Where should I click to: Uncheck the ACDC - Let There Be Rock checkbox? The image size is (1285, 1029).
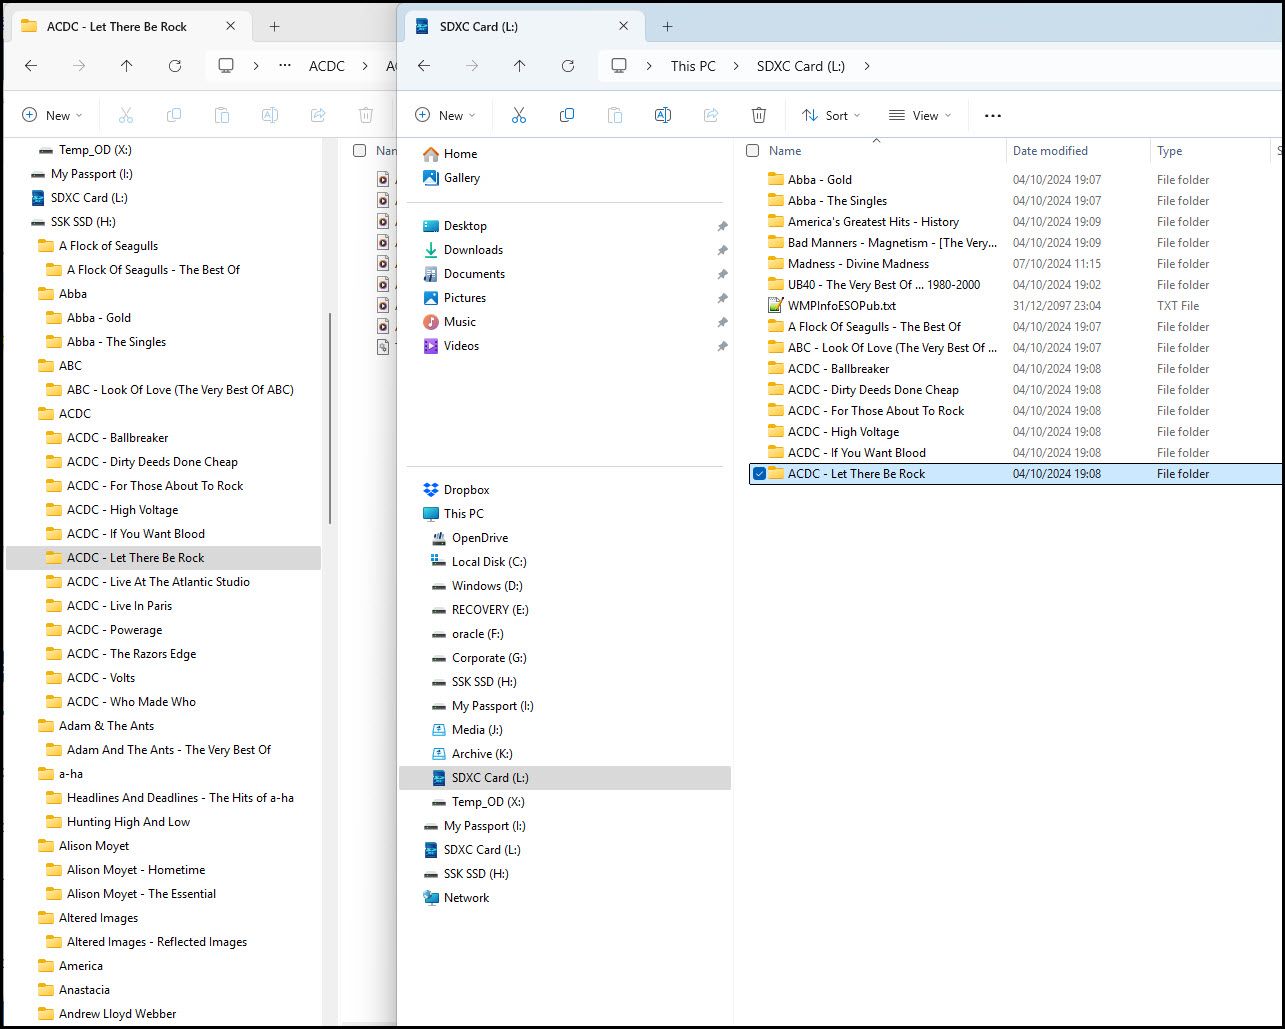click(759, 474)
